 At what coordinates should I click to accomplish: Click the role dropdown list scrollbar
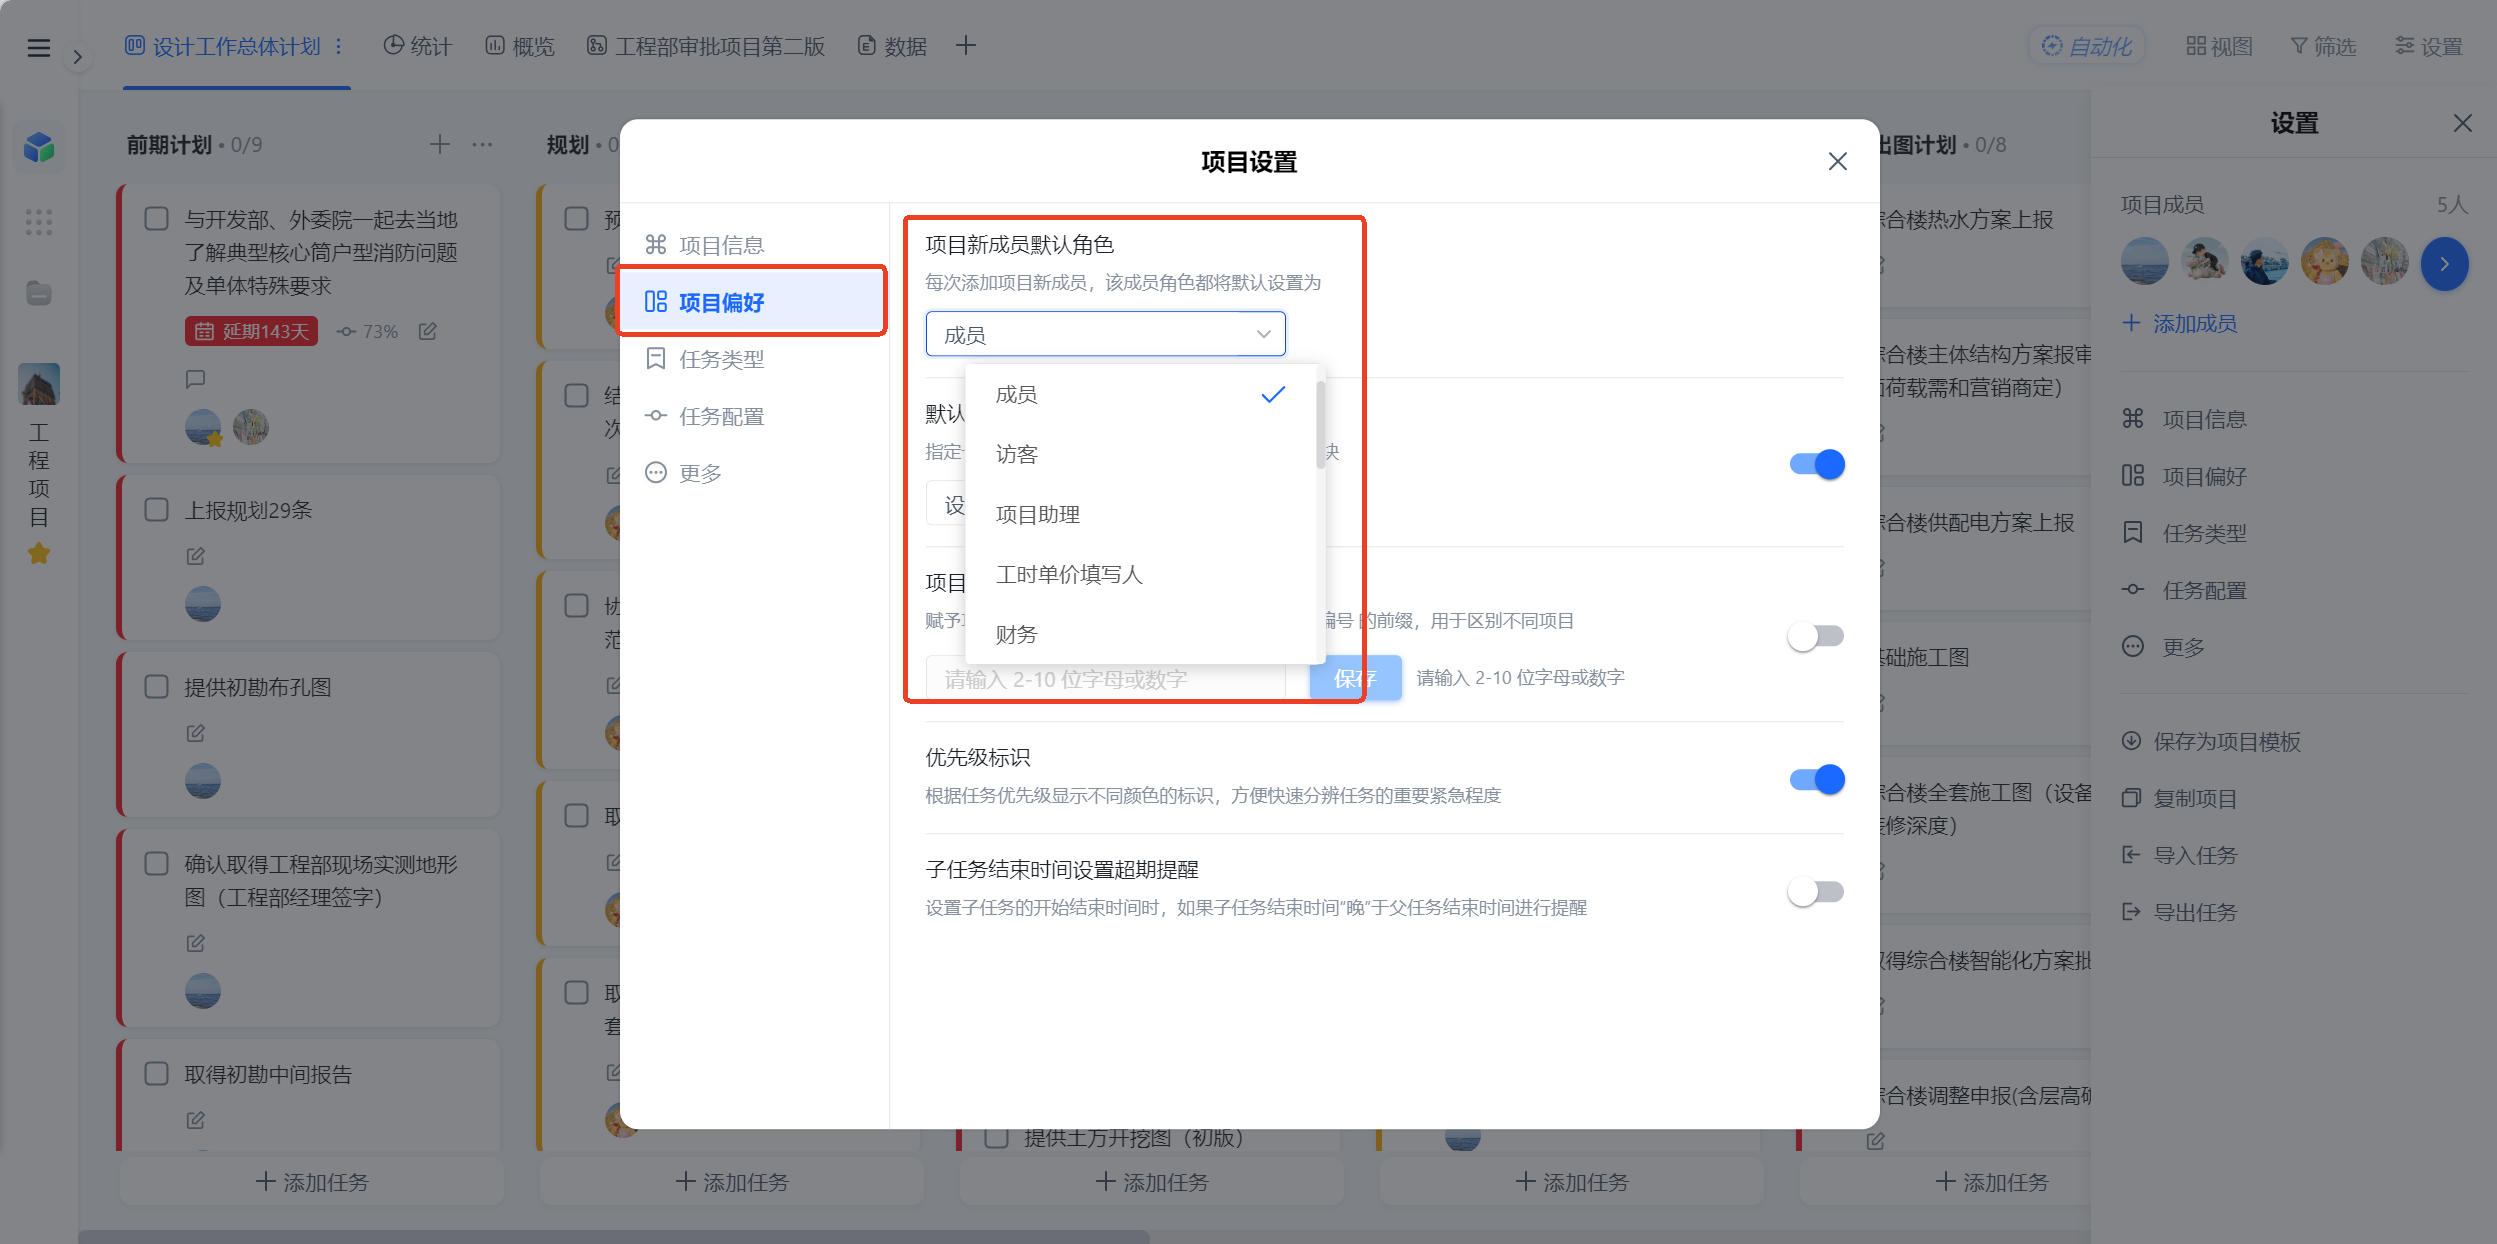[1320, 425]
